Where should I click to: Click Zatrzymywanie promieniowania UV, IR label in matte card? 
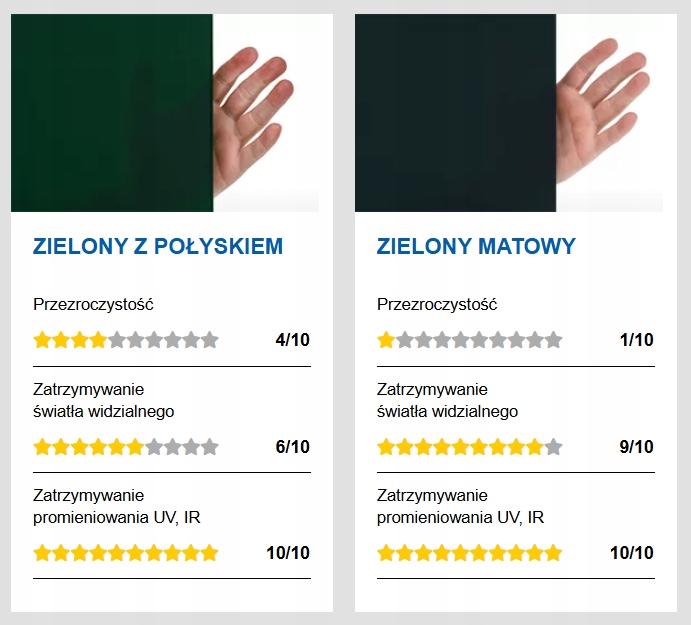(461, 506)
